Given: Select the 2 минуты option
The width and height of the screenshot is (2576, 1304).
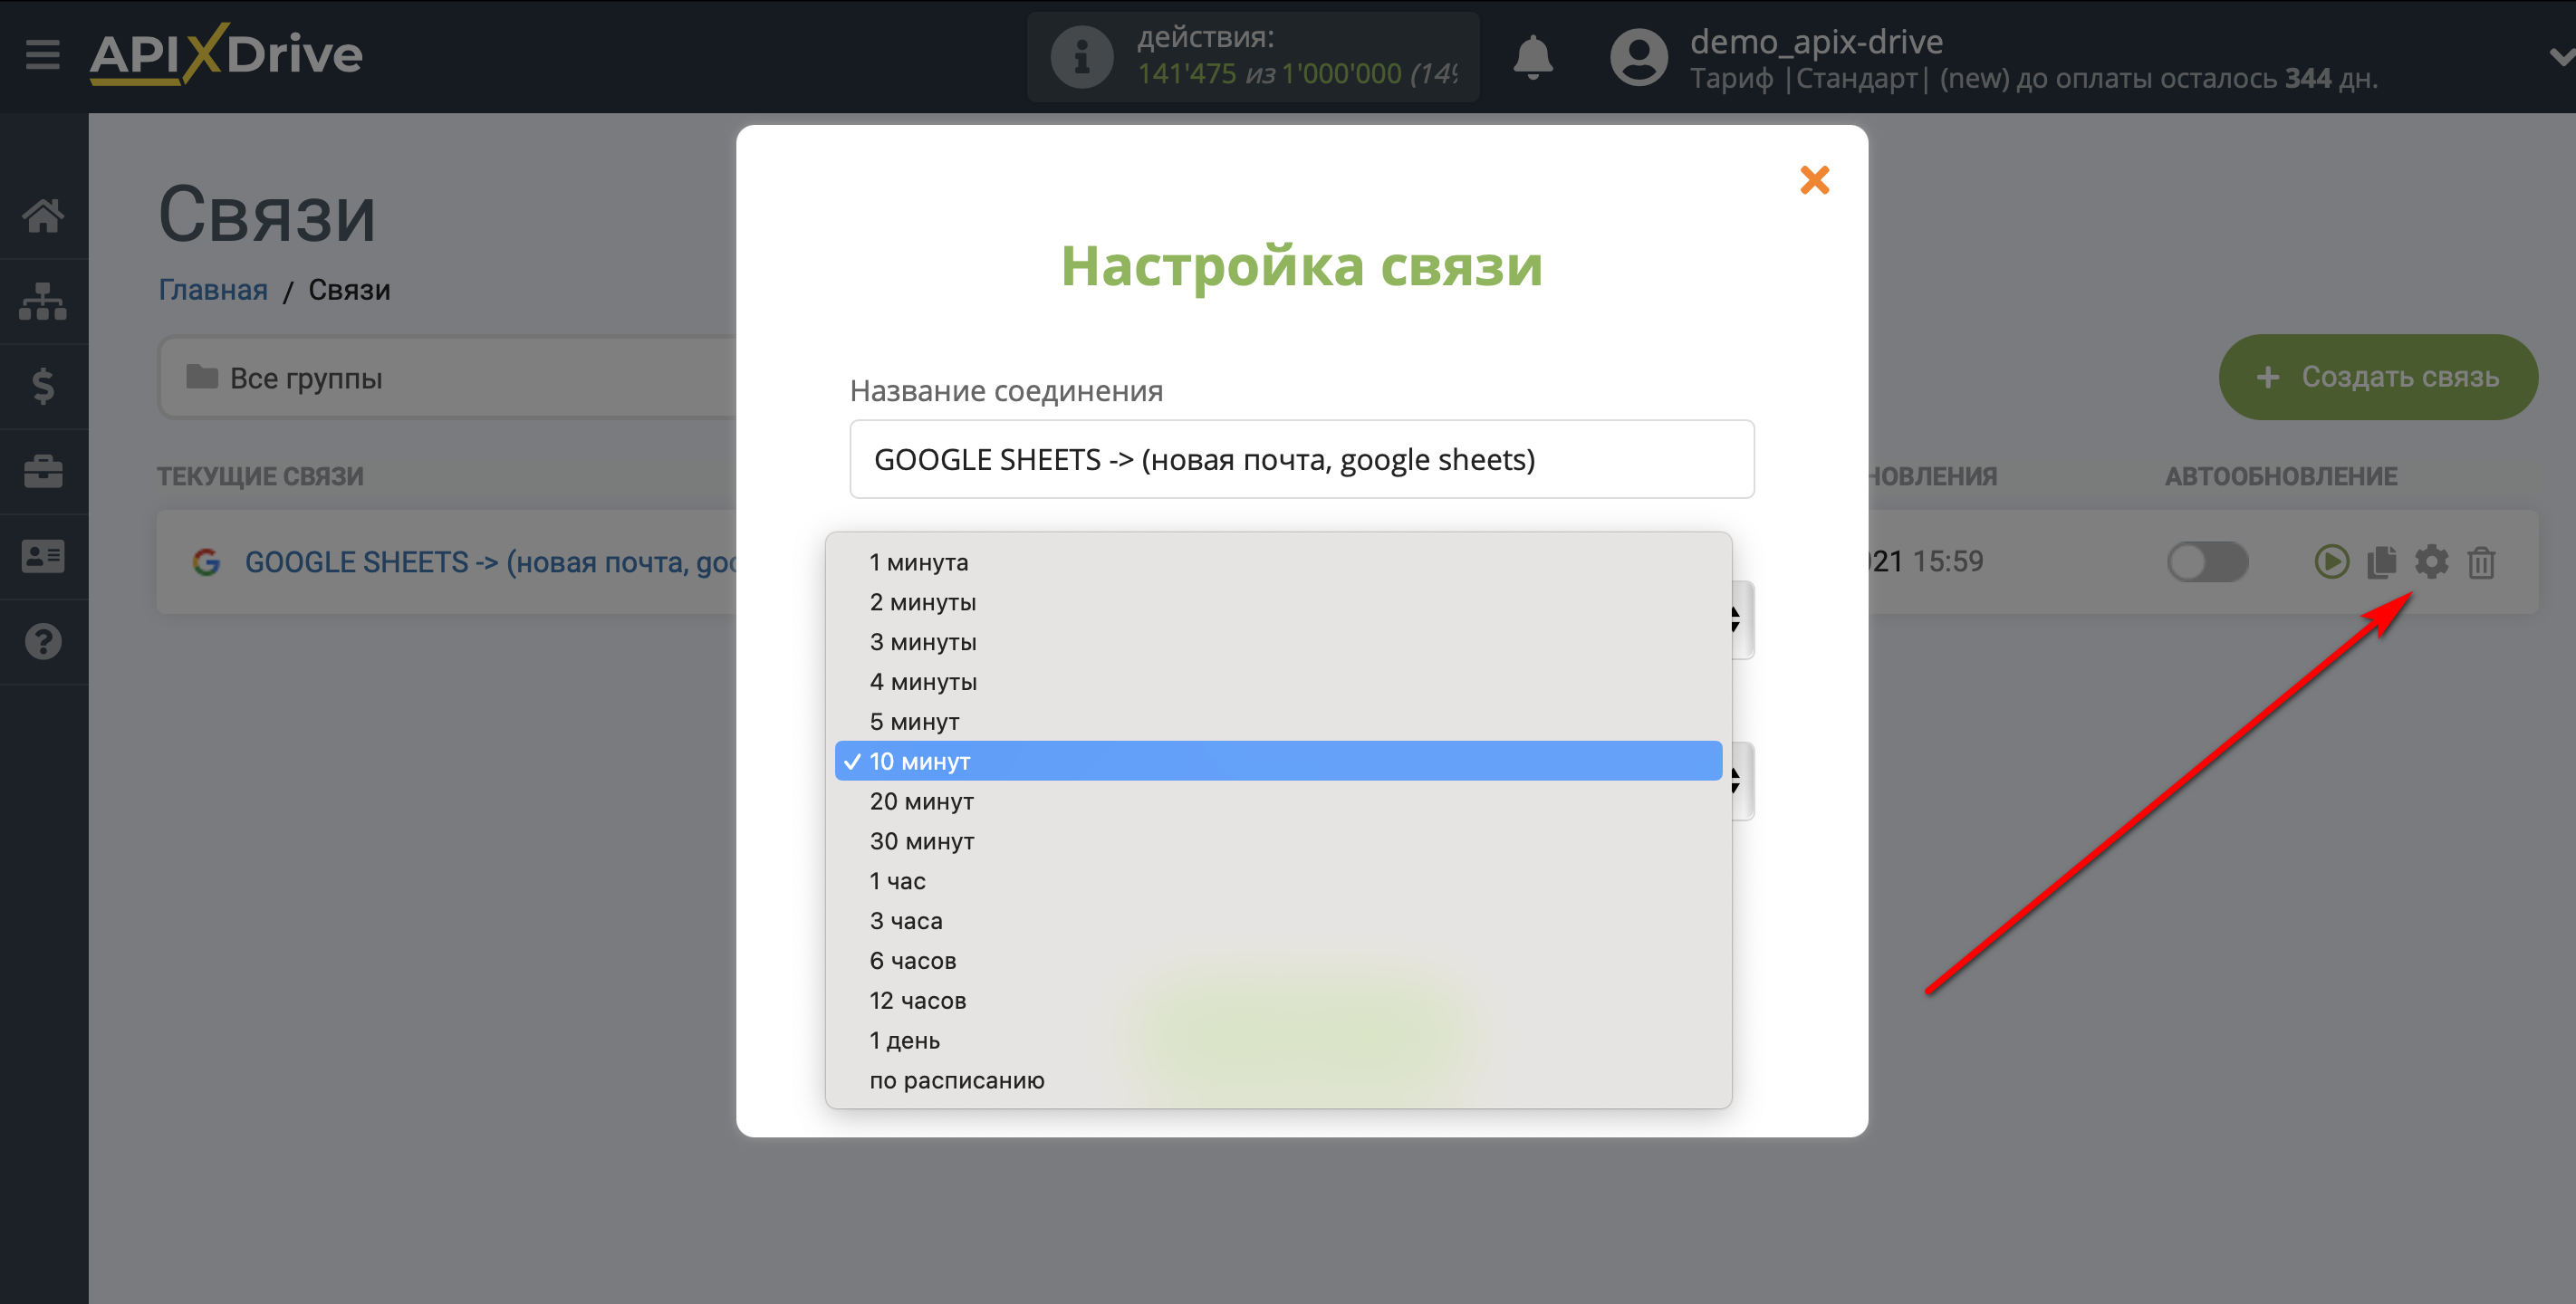Looking at the screenshot, I should point(1278,602).
